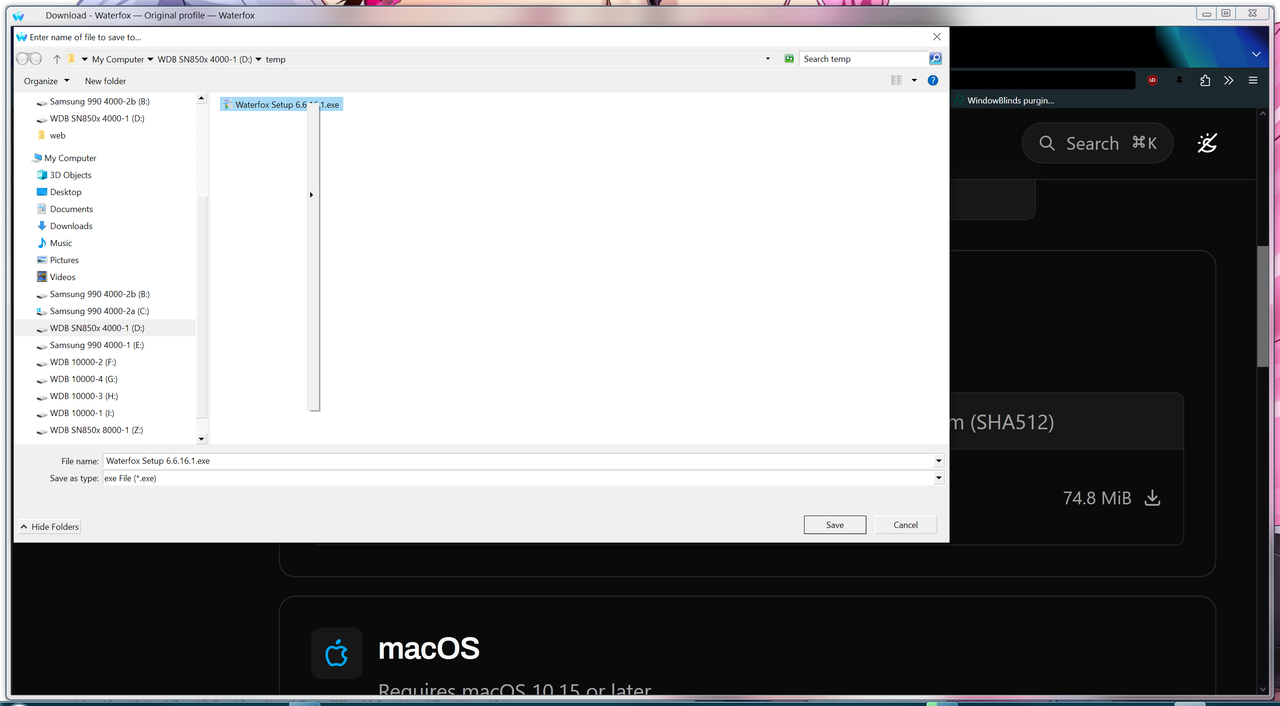Select the Waterfox Setup 6.6.16.1.exe file
Image resolution: width=1280 pixels, height=706 pixels.
(x=281, y=104)
